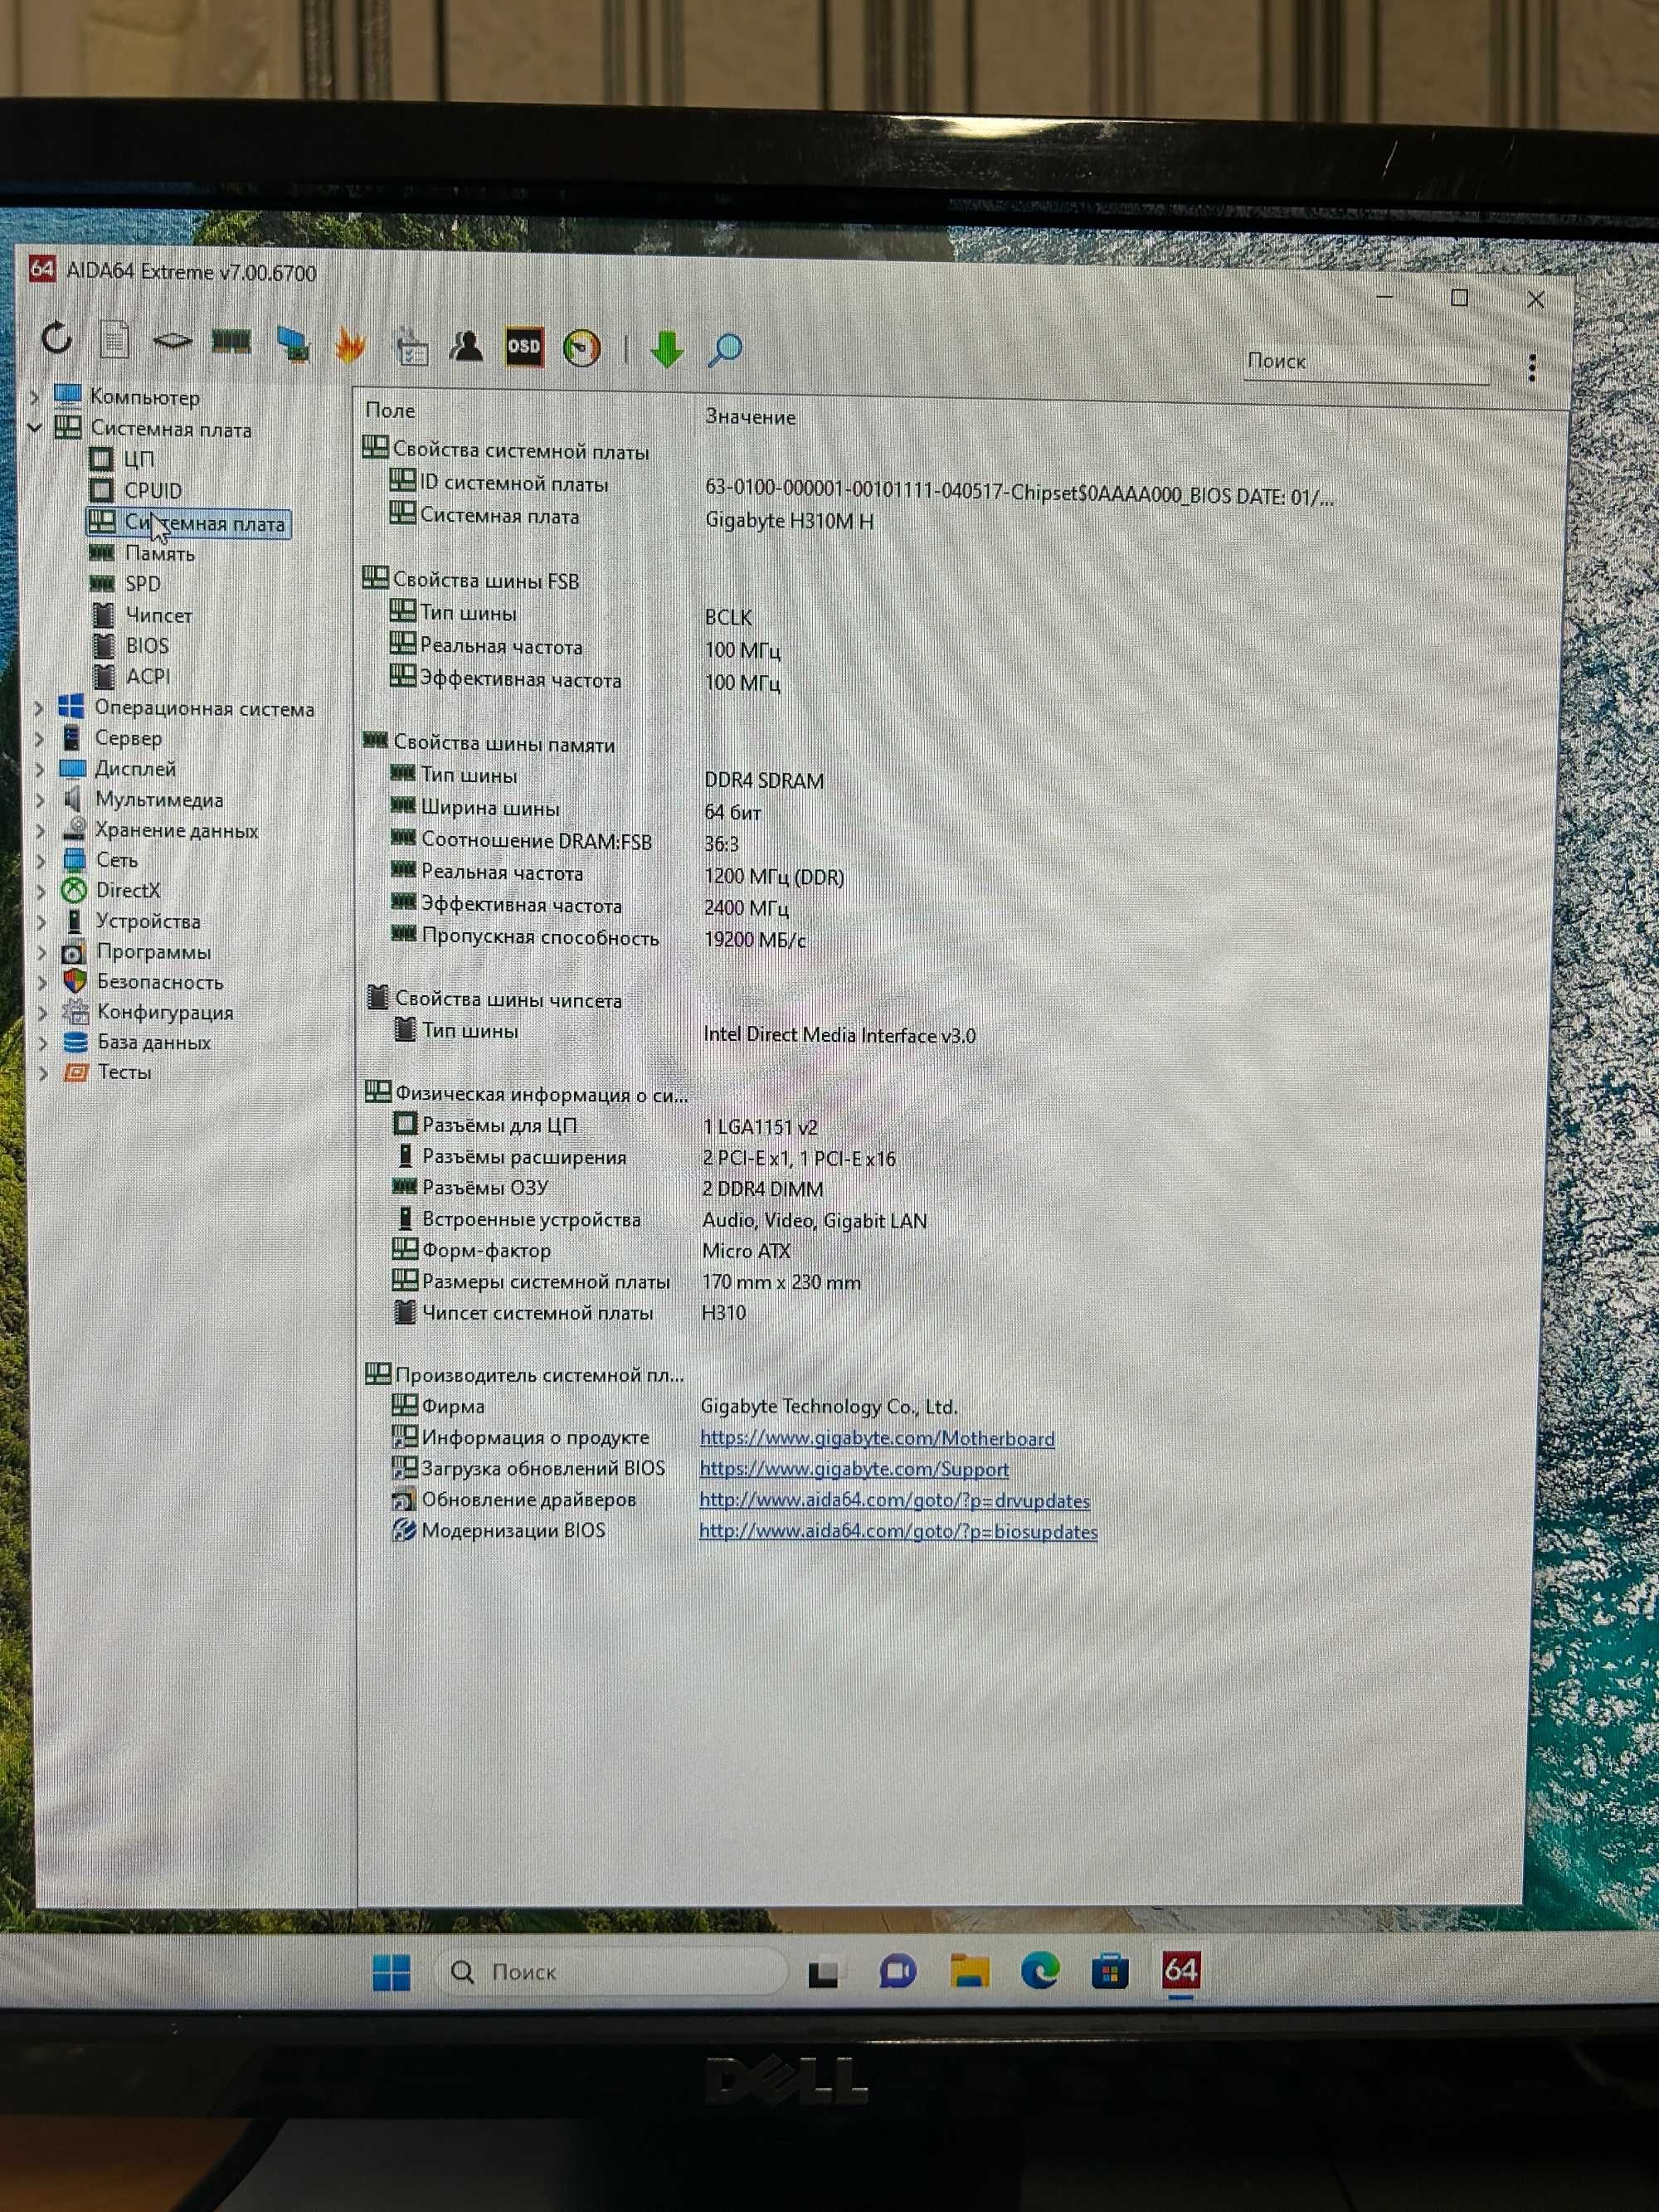This screenshot has height=2212, width=1659.
Task: Open File Explorer from the taskbar
Action: coord(969,1971)
